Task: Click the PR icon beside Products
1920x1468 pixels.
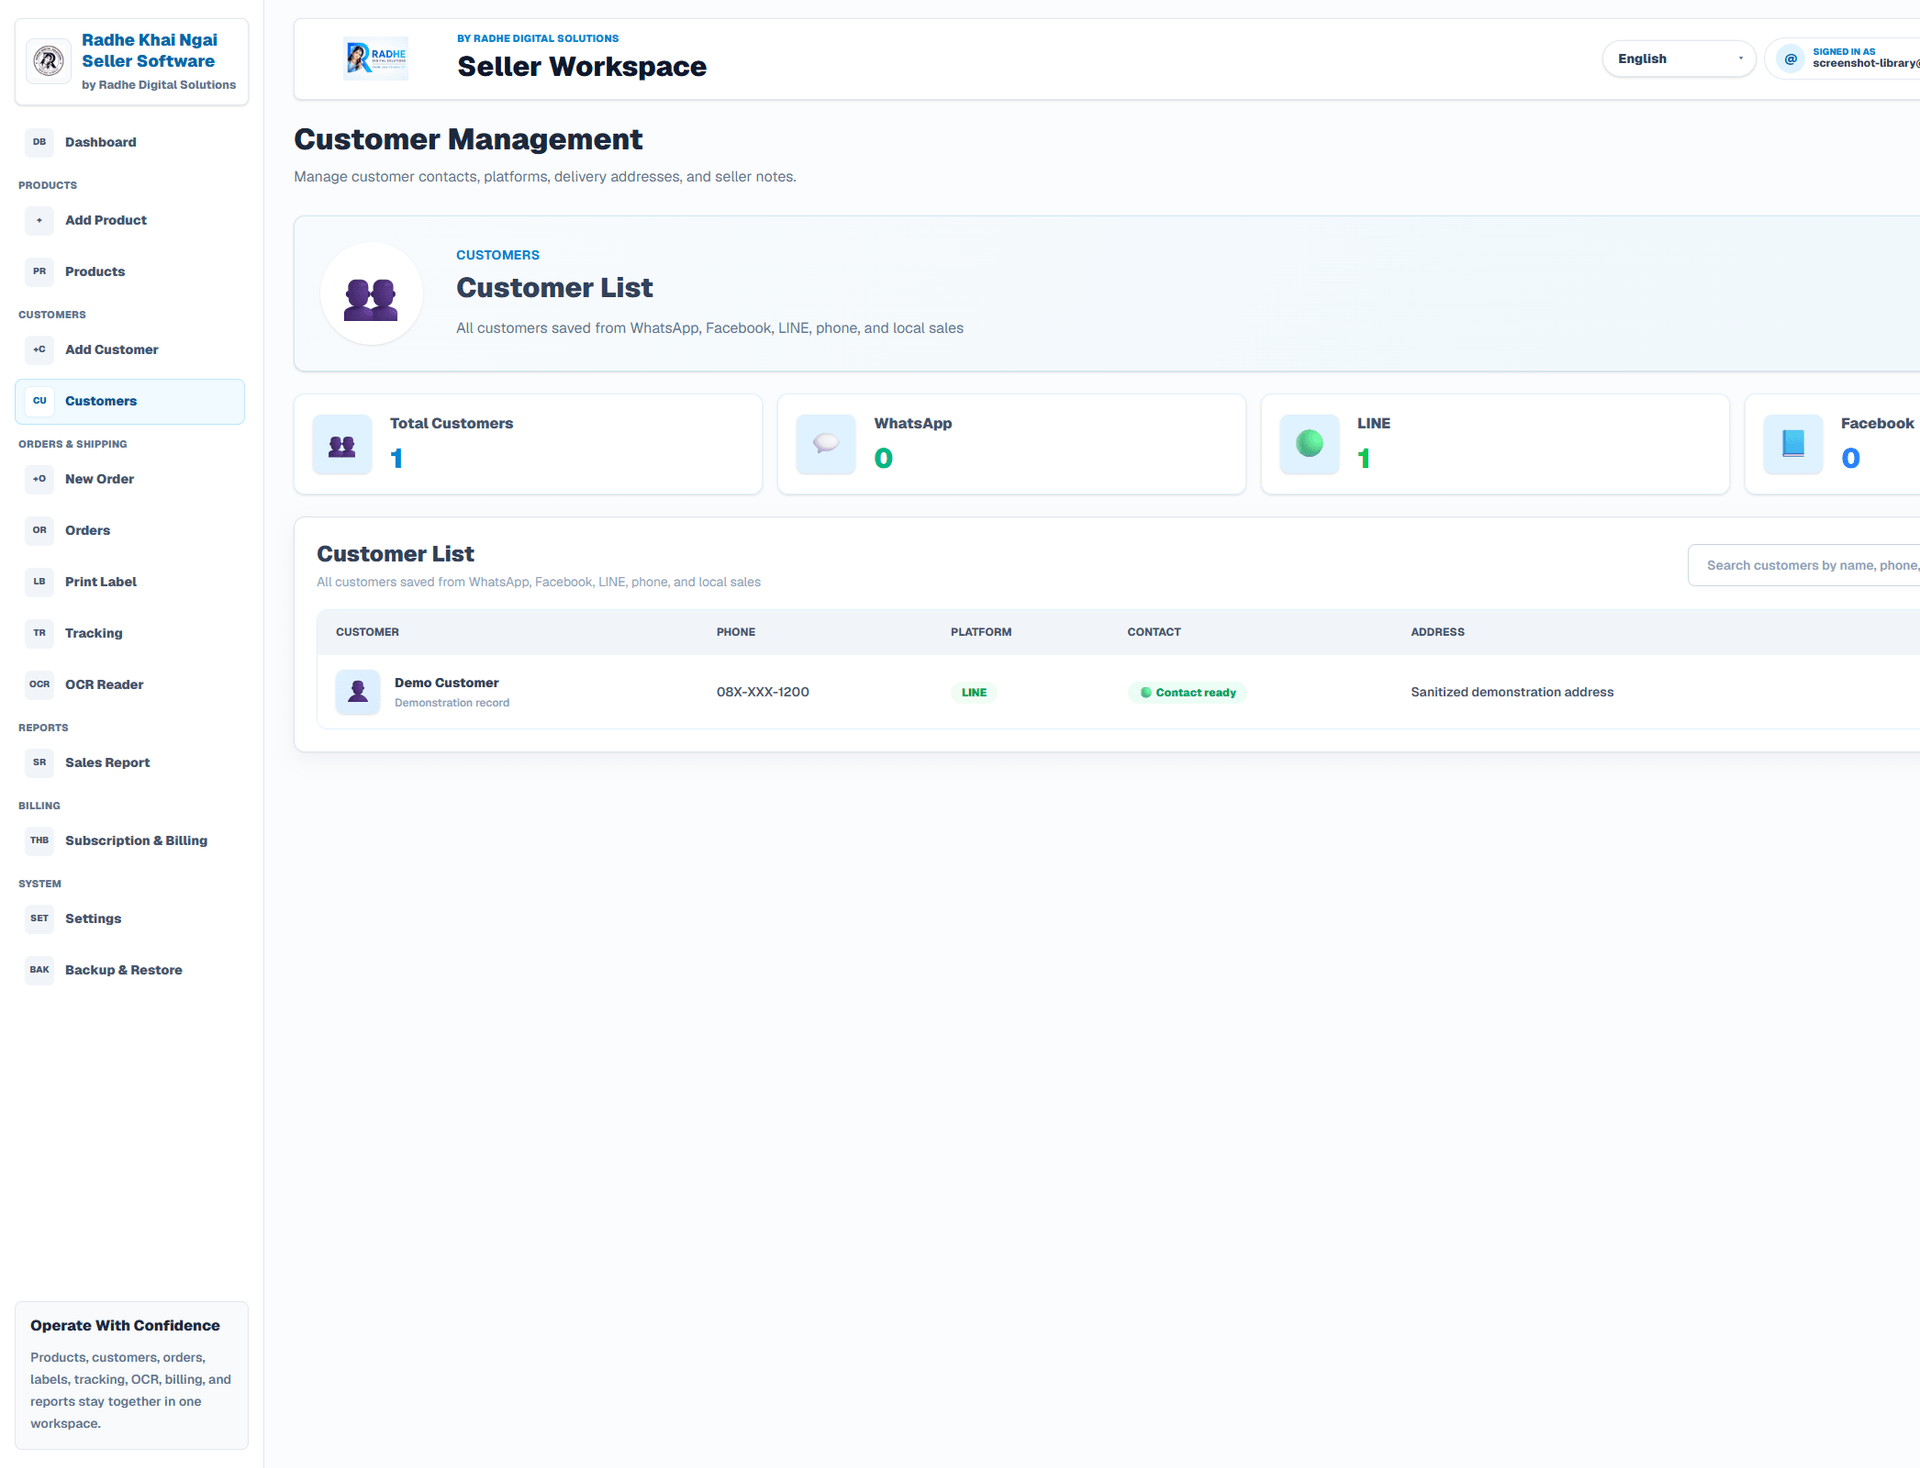Action: pos(39,271)
